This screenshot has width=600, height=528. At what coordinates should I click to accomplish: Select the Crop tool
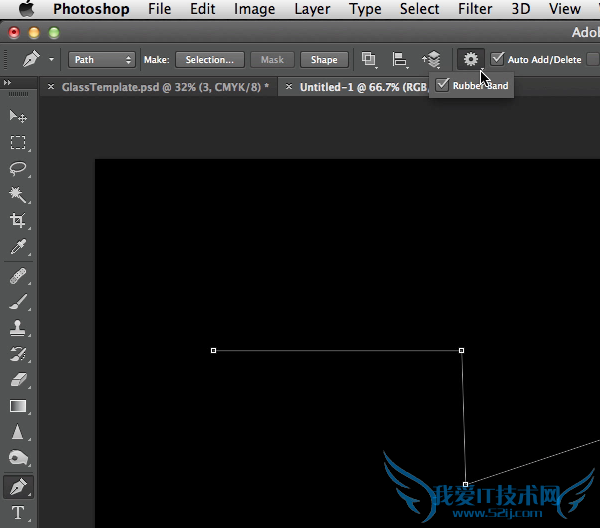click(x=18, y=220)
